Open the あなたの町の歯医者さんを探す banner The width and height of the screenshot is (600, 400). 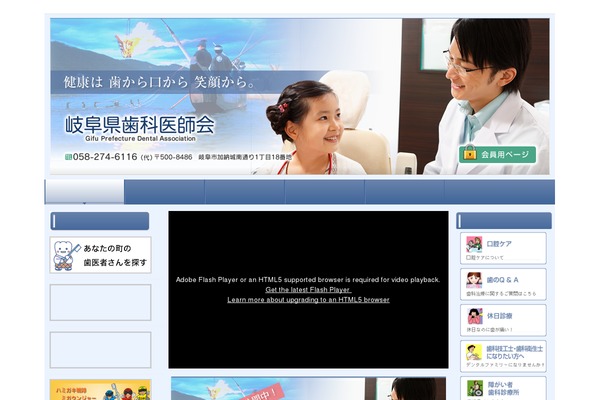point(100,255)
